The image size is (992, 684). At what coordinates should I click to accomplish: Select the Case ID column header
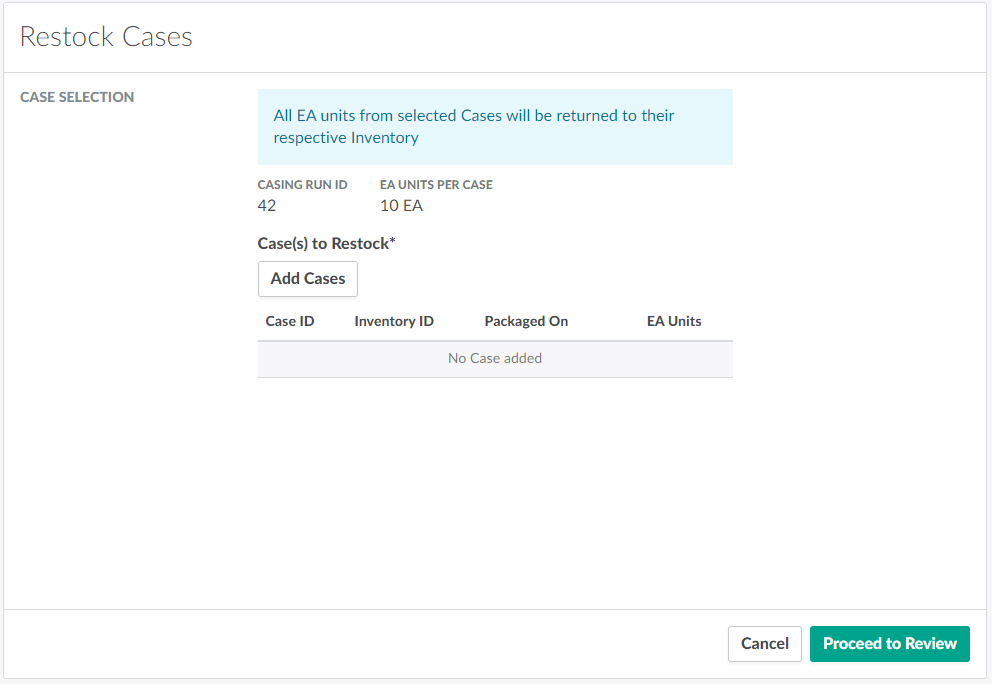point(290,321)
